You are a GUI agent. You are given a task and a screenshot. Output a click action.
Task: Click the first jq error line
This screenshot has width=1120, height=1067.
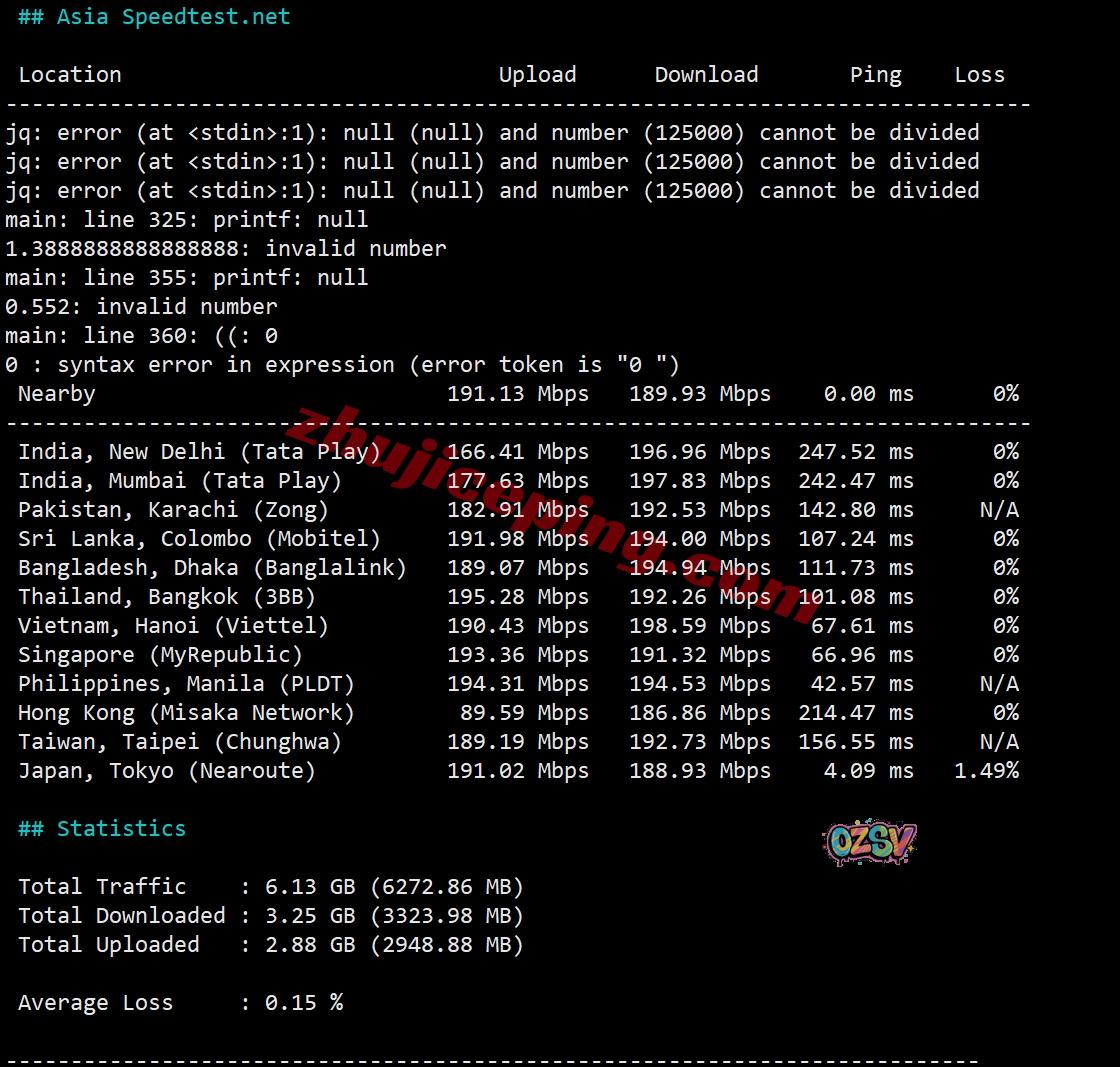492,133
